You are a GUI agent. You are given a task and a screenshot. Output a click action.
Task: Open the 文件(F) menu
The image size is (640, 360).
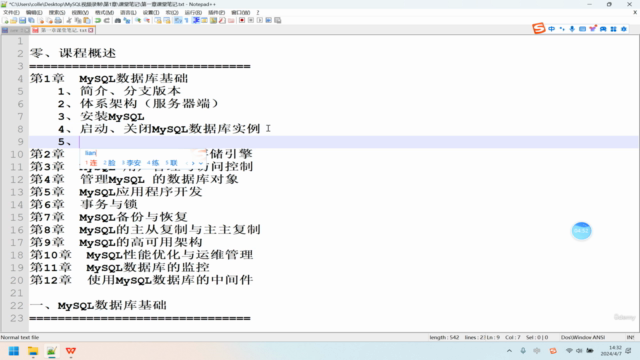[11, 13]
